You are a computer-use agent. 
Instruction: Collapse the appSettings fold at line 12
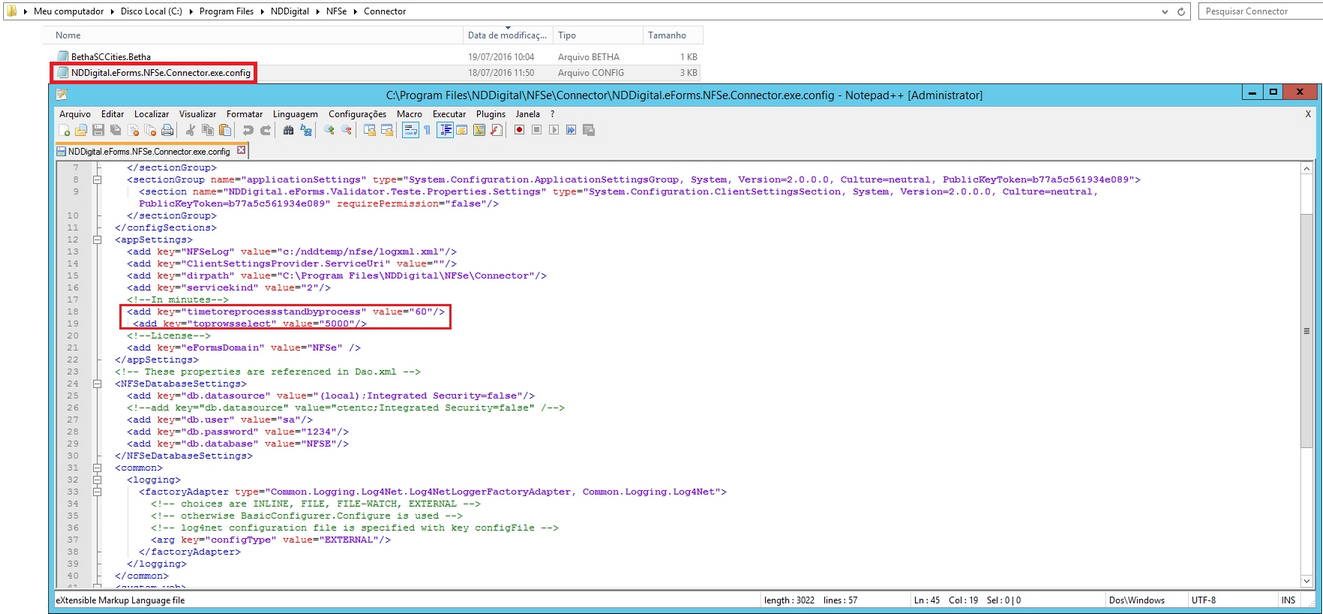tap(96, 239)
